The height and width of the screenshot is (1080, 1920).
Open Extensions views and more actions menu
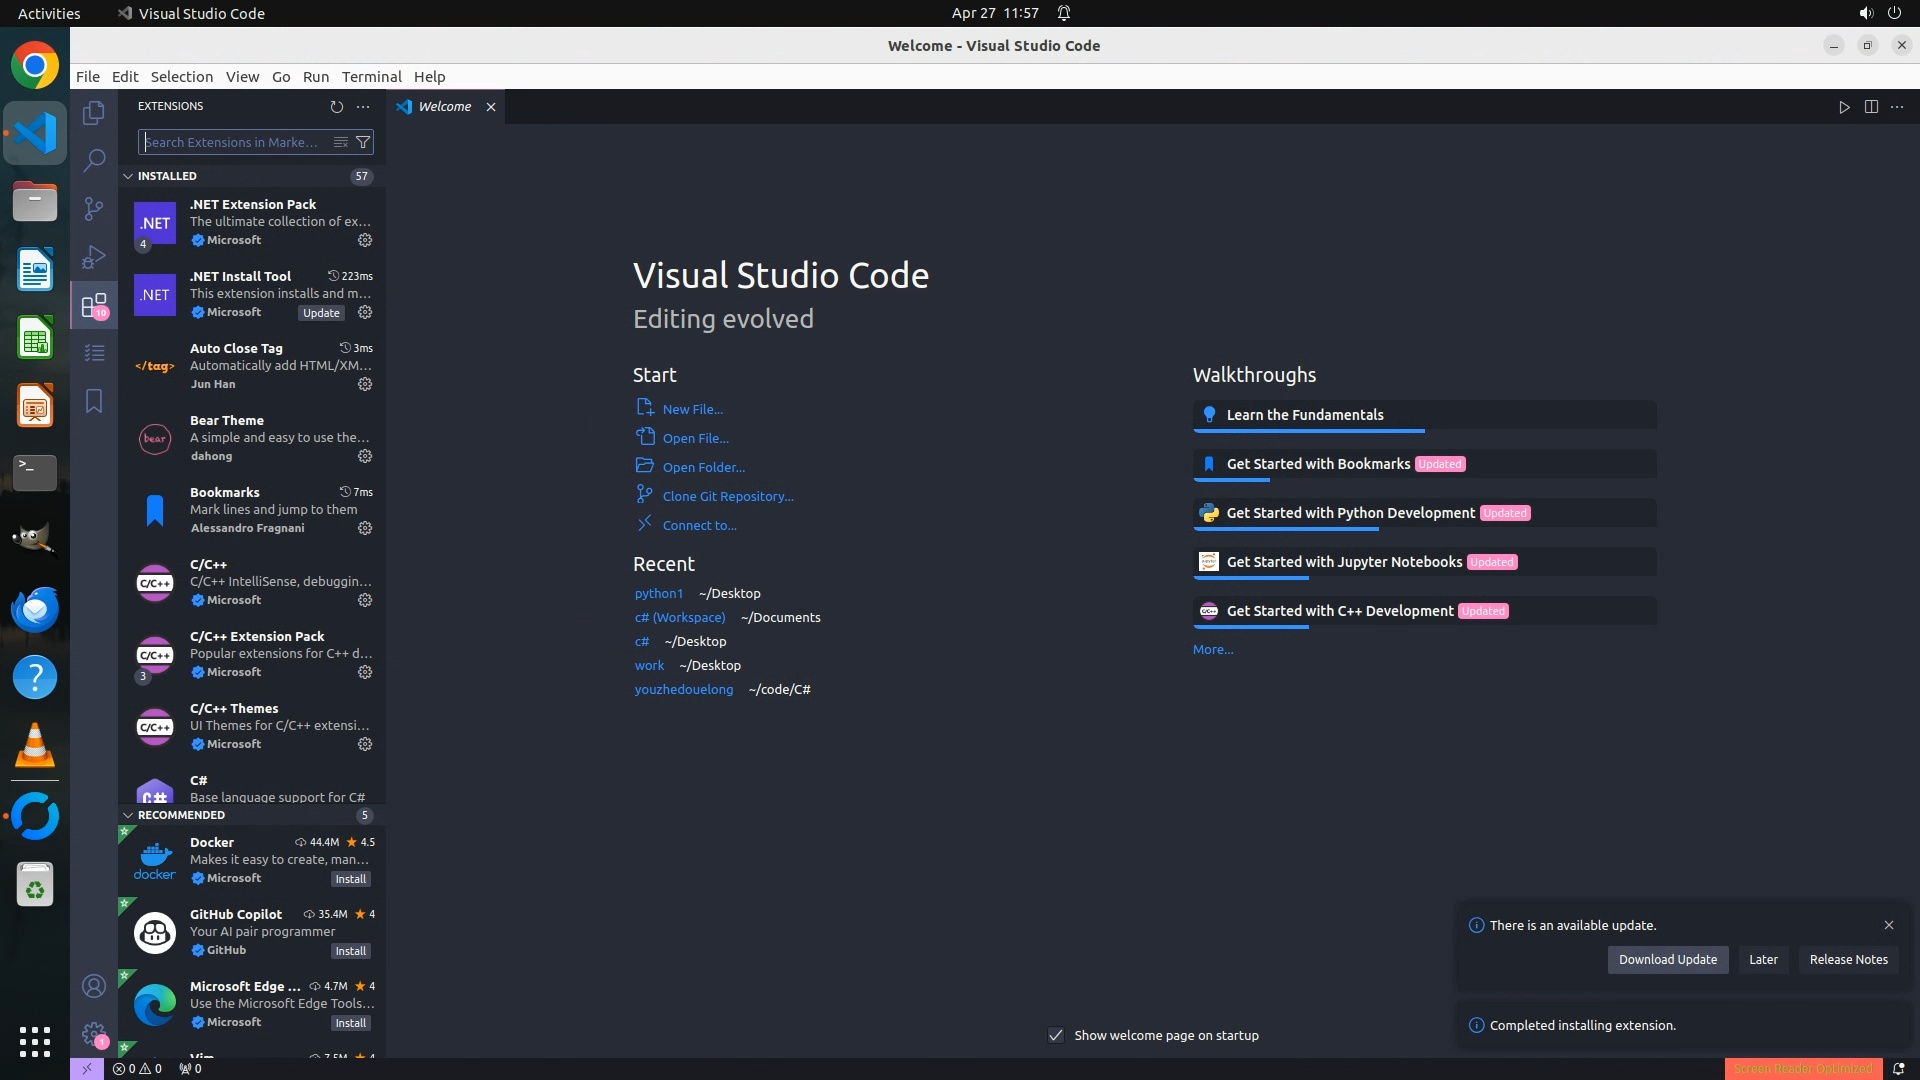point(363,106)
